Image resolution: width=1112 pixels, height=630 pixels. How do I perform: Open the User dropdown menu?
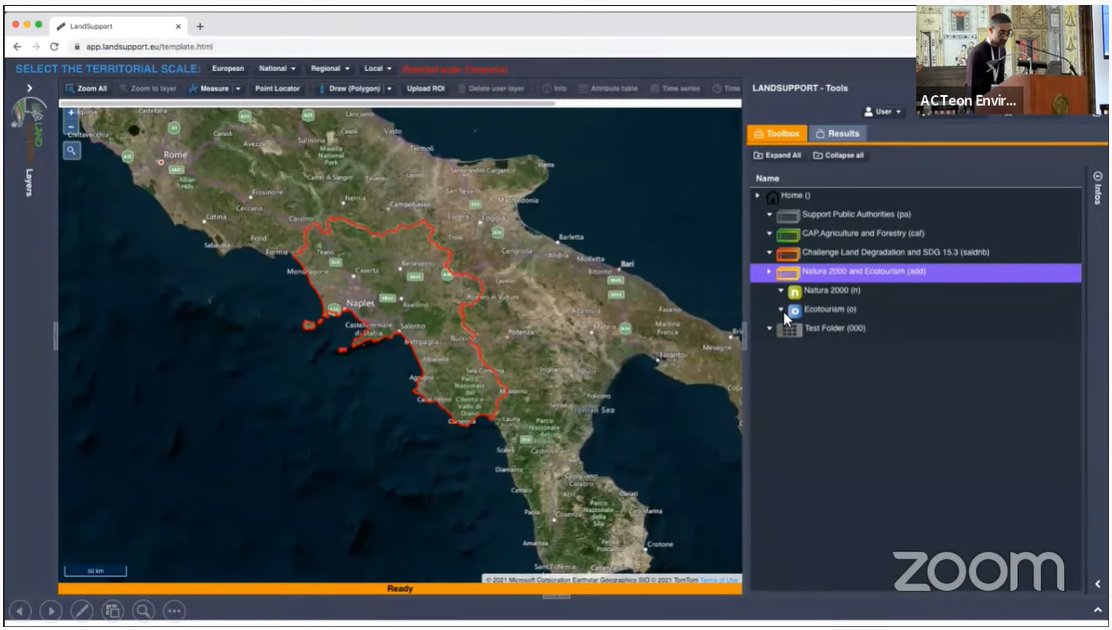click(x=882, y=111)
